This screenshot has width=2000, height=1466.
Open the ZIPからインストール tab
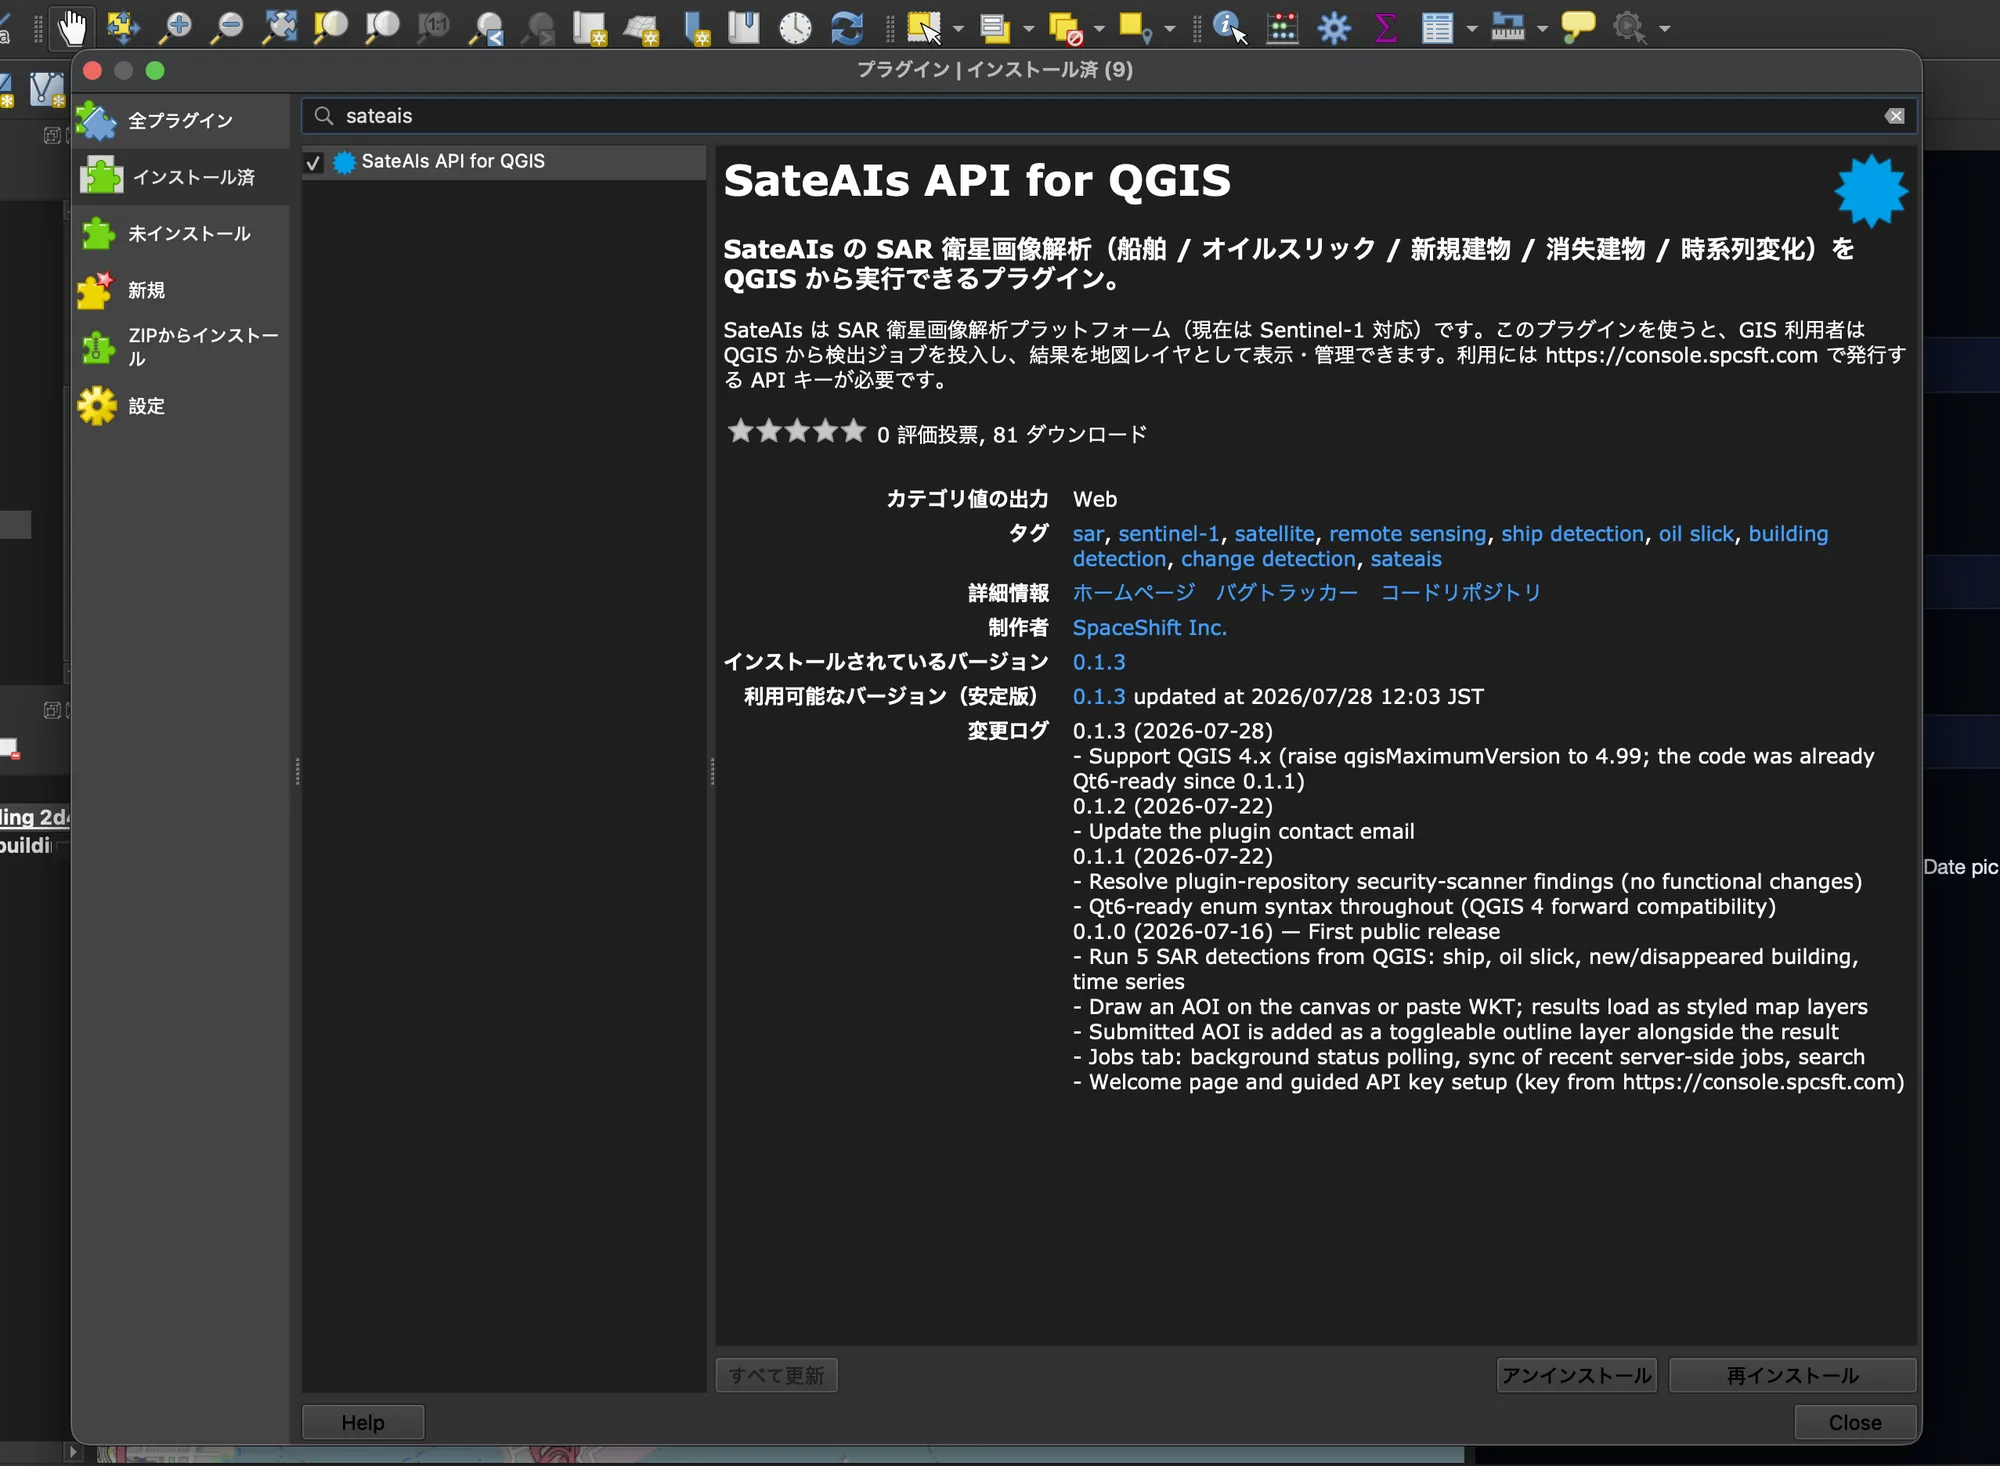point(181,347)
